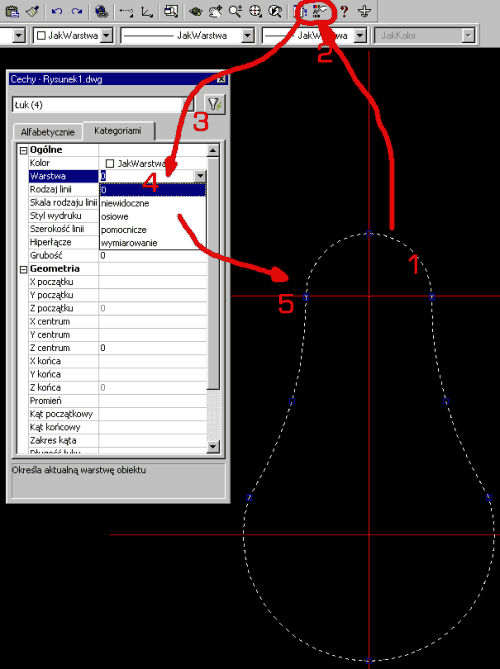Collapse the Ogólne category

tap(23, 150)
